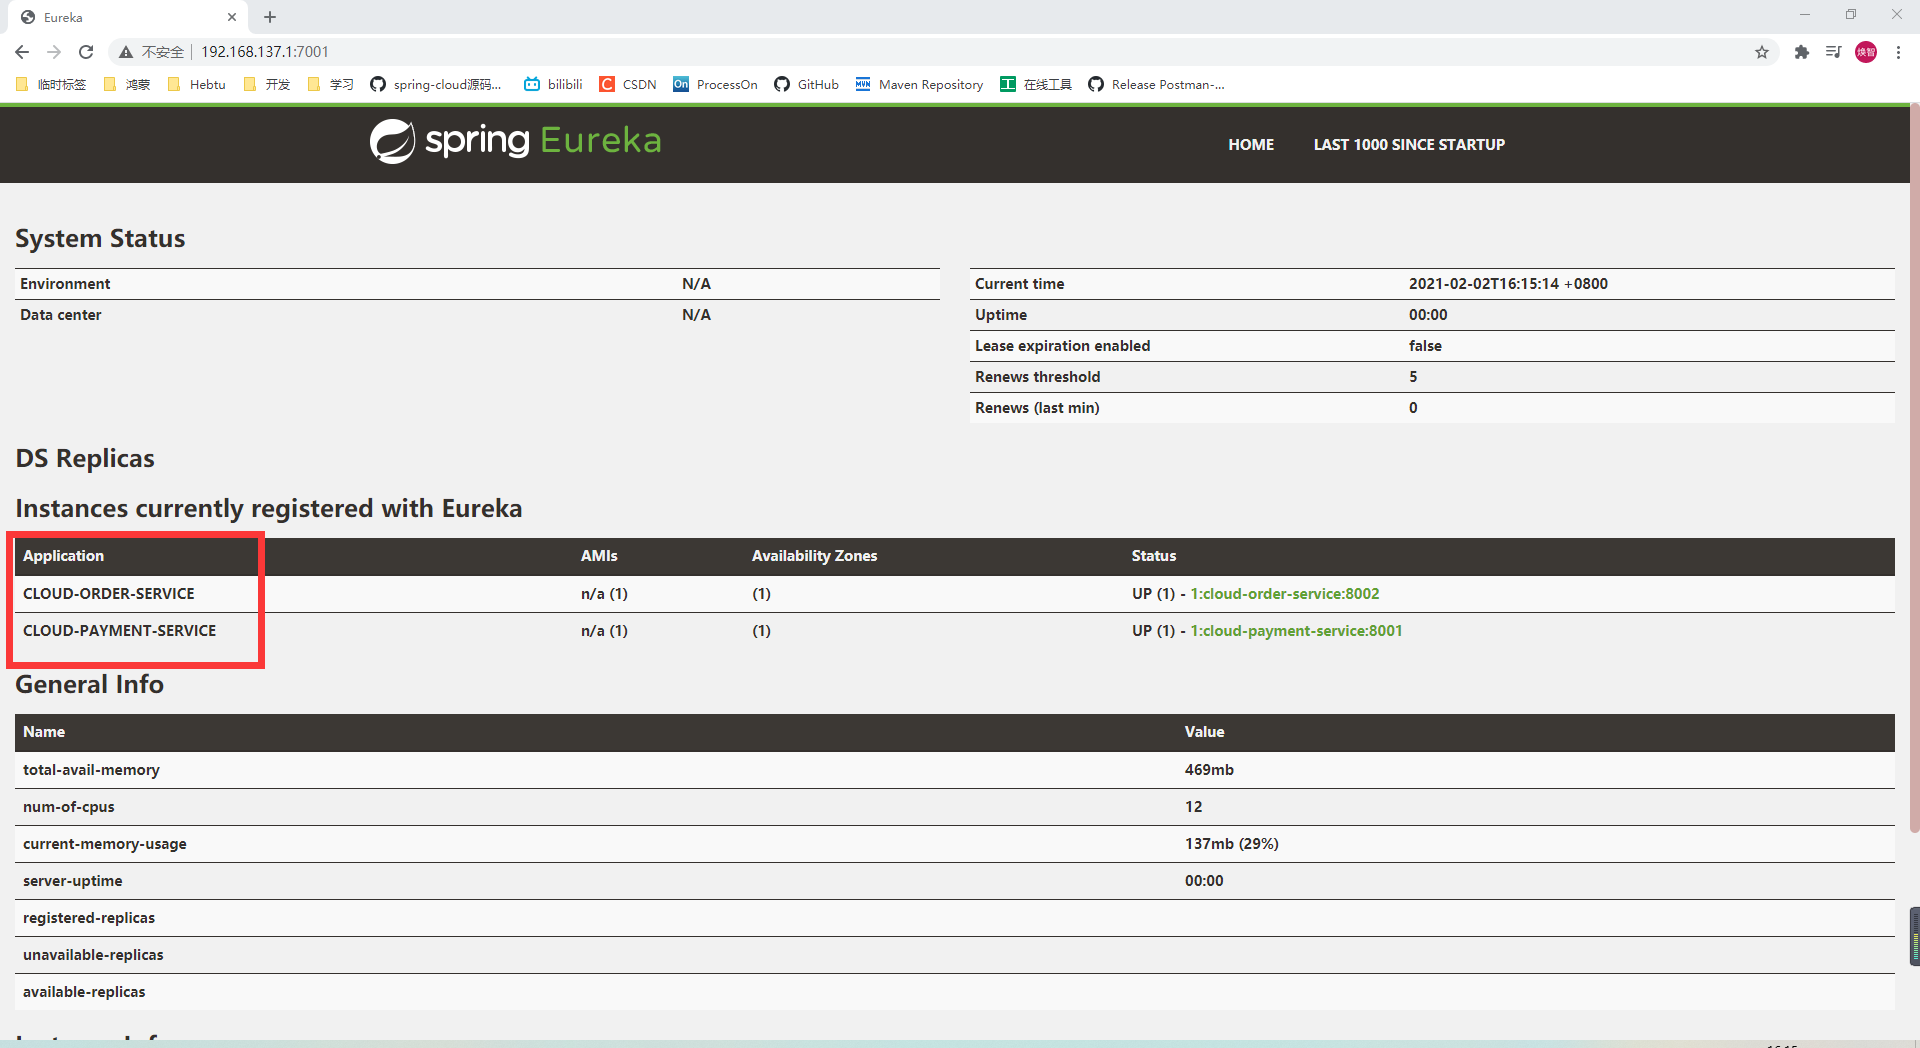Screen dimensions: 1920x1048
Task: Click the Lease expiration enabled value false
Action: click(1425, 346)
